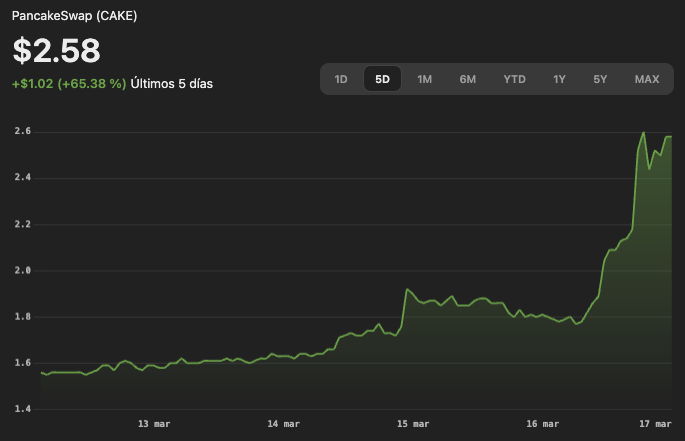Choose the YTD range option
Image resolution: width=685 pixels, height=441 pixels.
[514, 79]
